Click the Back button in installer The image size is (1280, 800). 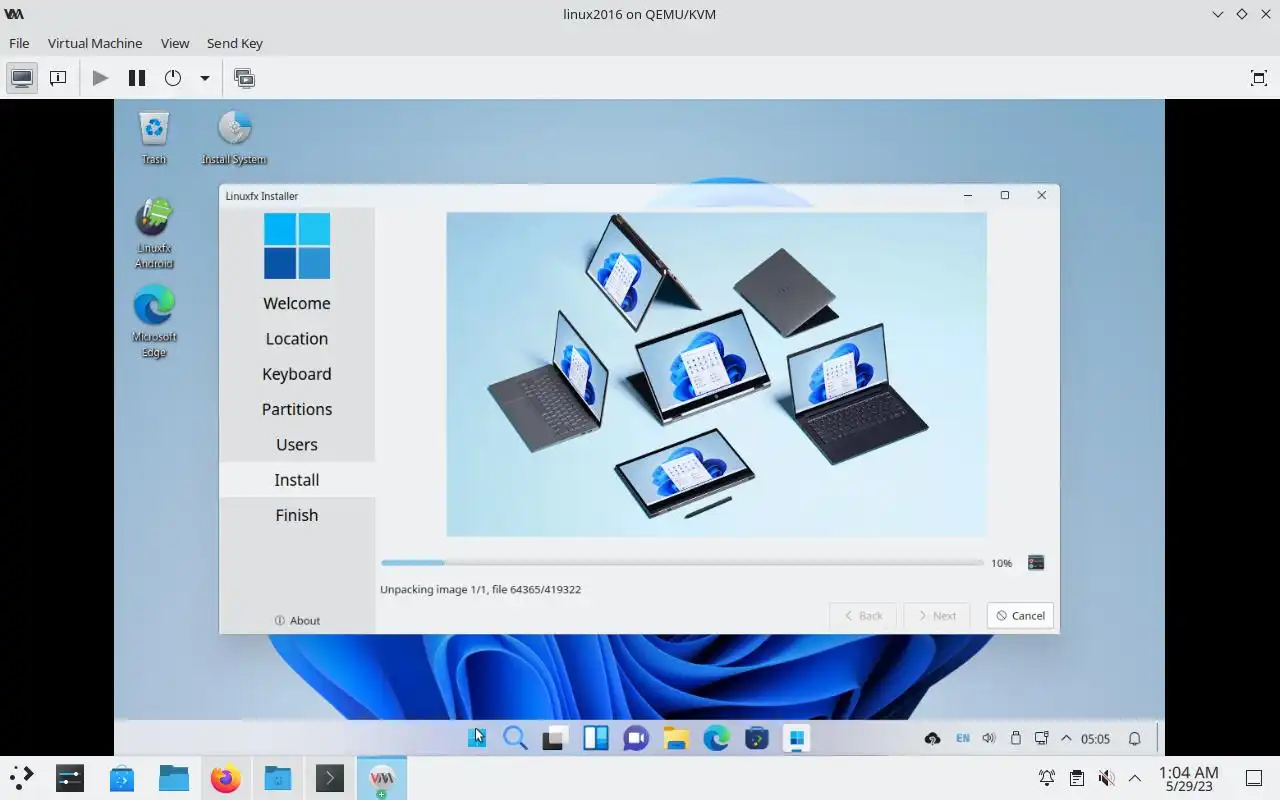coord(863,616)
